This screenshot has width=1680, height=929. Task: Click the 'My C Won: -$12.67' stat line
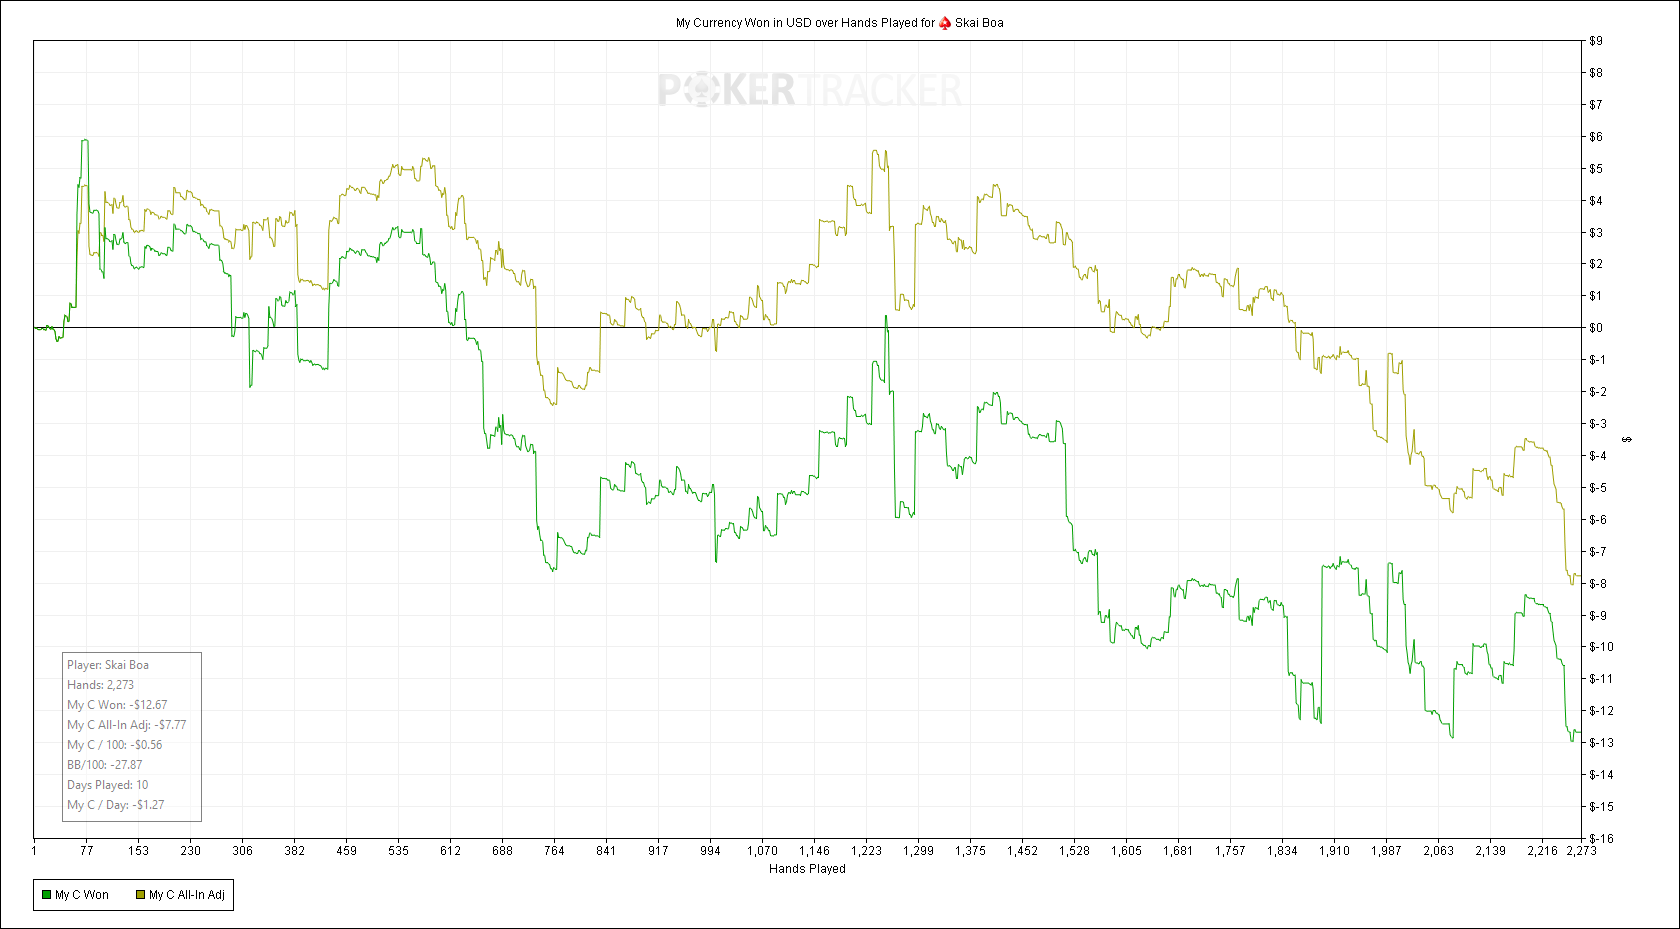[x=117, y=705]
